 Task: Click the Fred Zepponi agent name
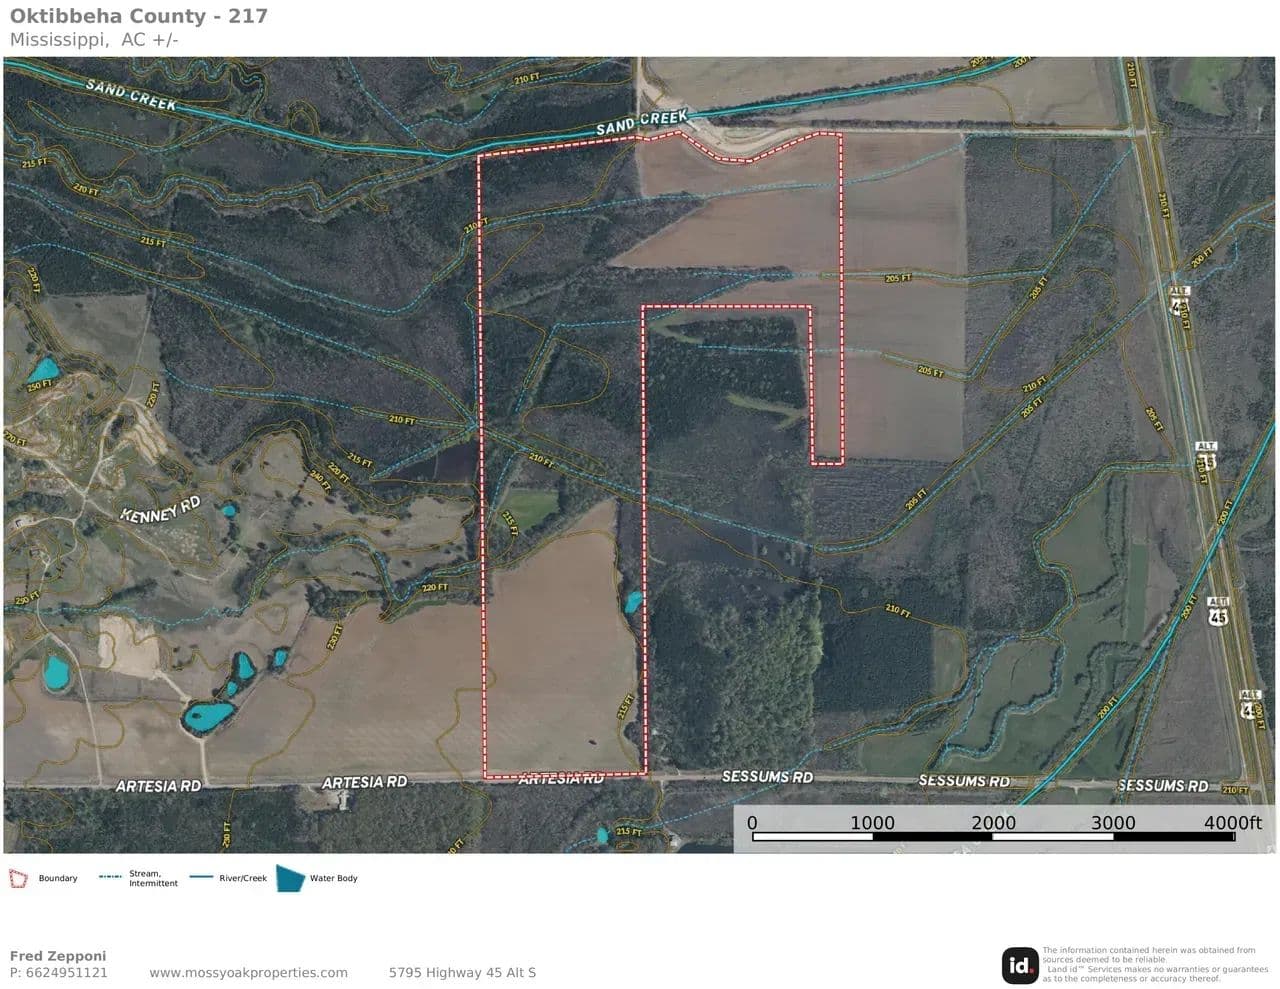[x=57, y=956]
